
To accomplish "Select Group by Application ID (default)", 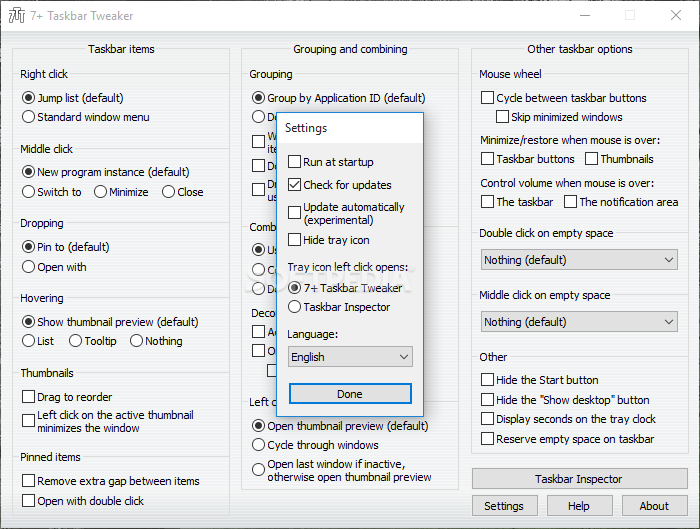I will [258, 97].
